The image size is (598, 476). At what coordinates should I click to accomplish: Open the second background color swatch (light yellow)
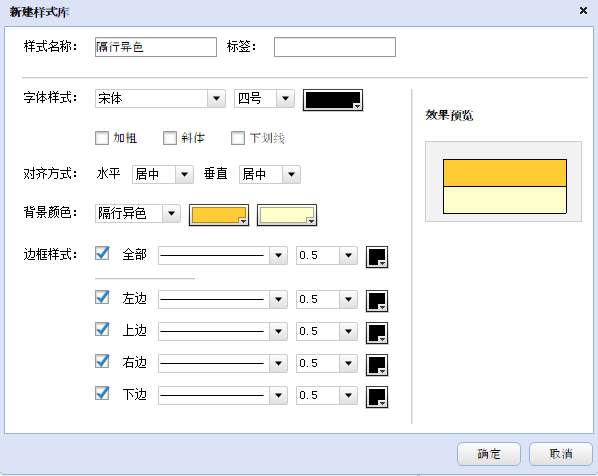(287, 215)
